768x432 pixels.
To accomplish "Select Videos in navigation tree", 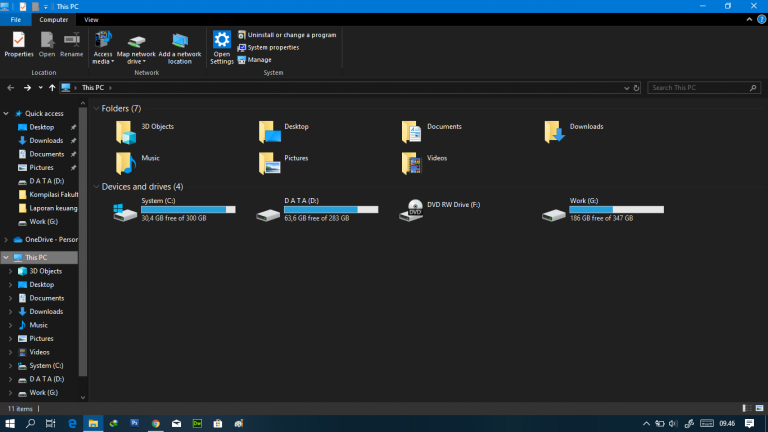I will [41, 352].
